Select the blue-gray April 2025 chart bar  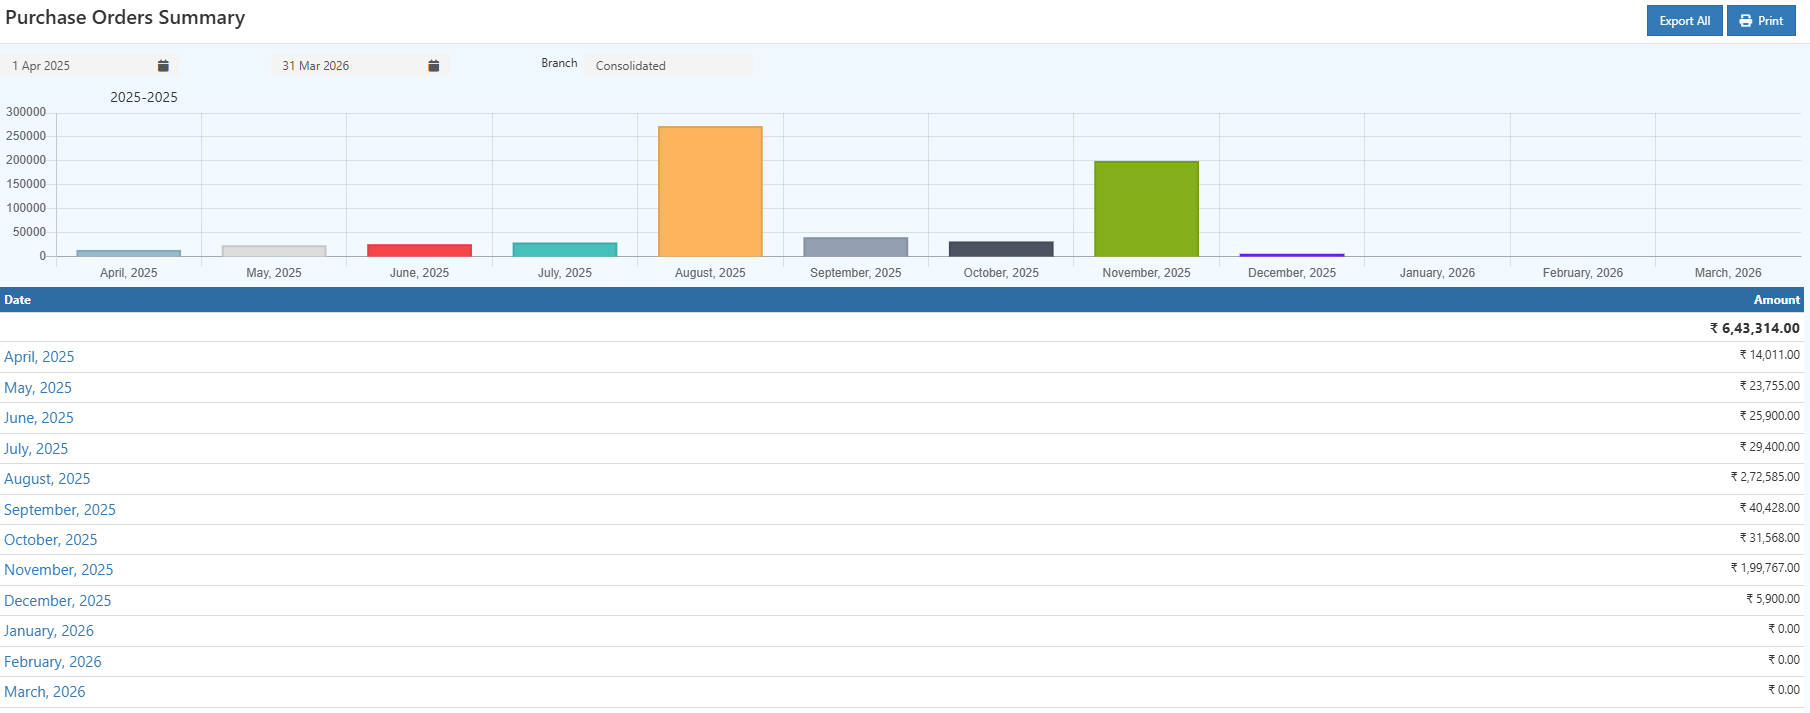[129, 253]
